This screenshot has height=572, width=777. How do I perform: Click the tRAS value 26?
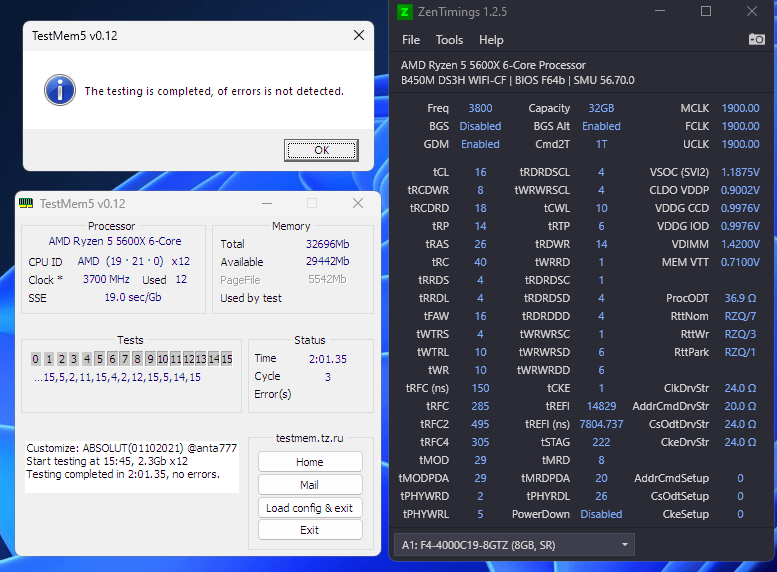click(x=480, y=244)
